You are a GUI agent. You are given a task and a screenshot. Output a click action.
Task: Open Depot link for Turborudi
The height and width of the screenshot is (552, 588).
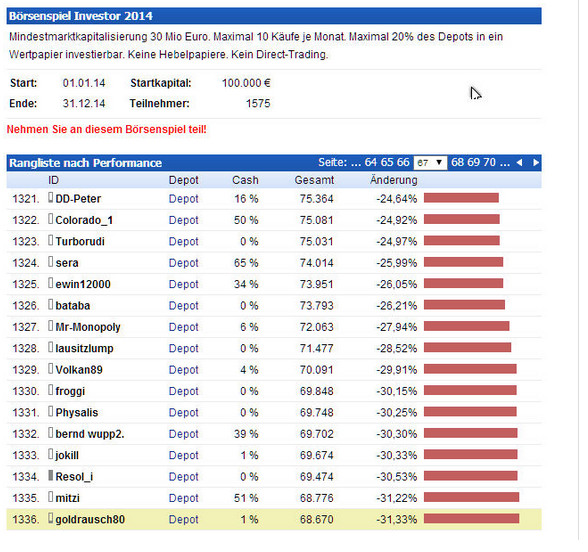point(183,242)
